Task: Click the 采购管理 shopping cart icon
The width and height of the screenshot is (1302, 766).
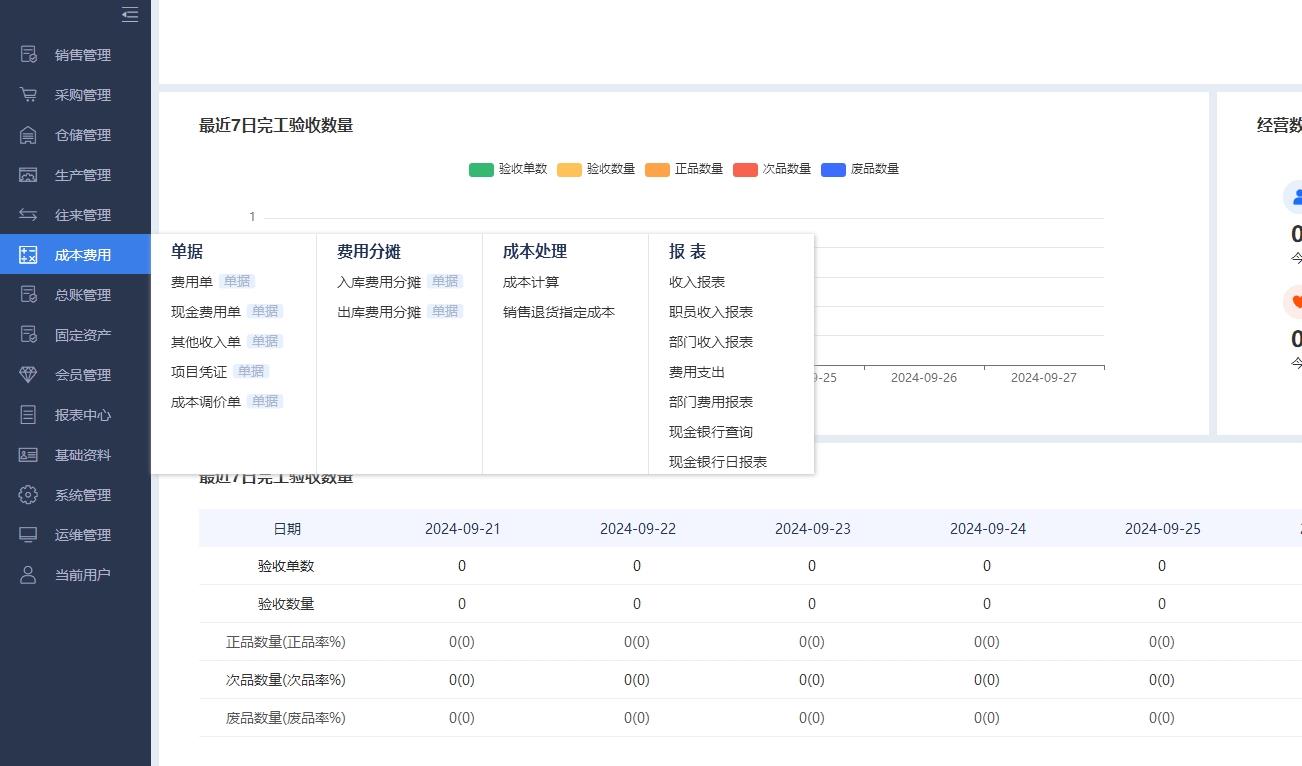Action: click(x=28, y=95)
